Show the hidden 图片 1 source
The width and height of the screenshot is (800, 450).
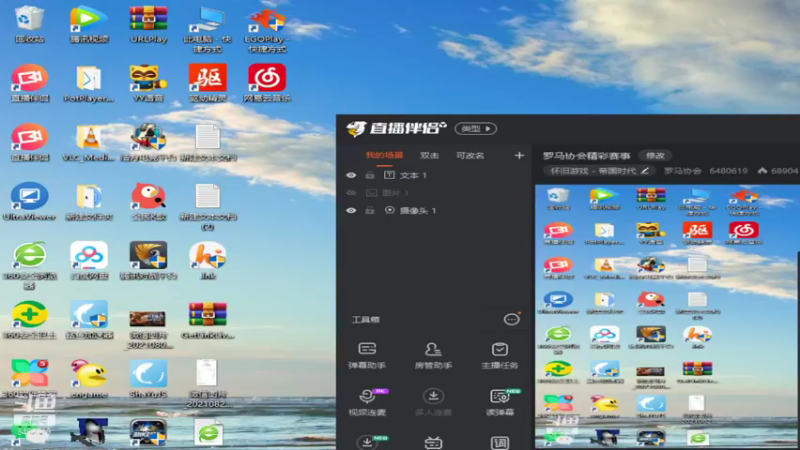pyautogui.click(x=351, y=193)
